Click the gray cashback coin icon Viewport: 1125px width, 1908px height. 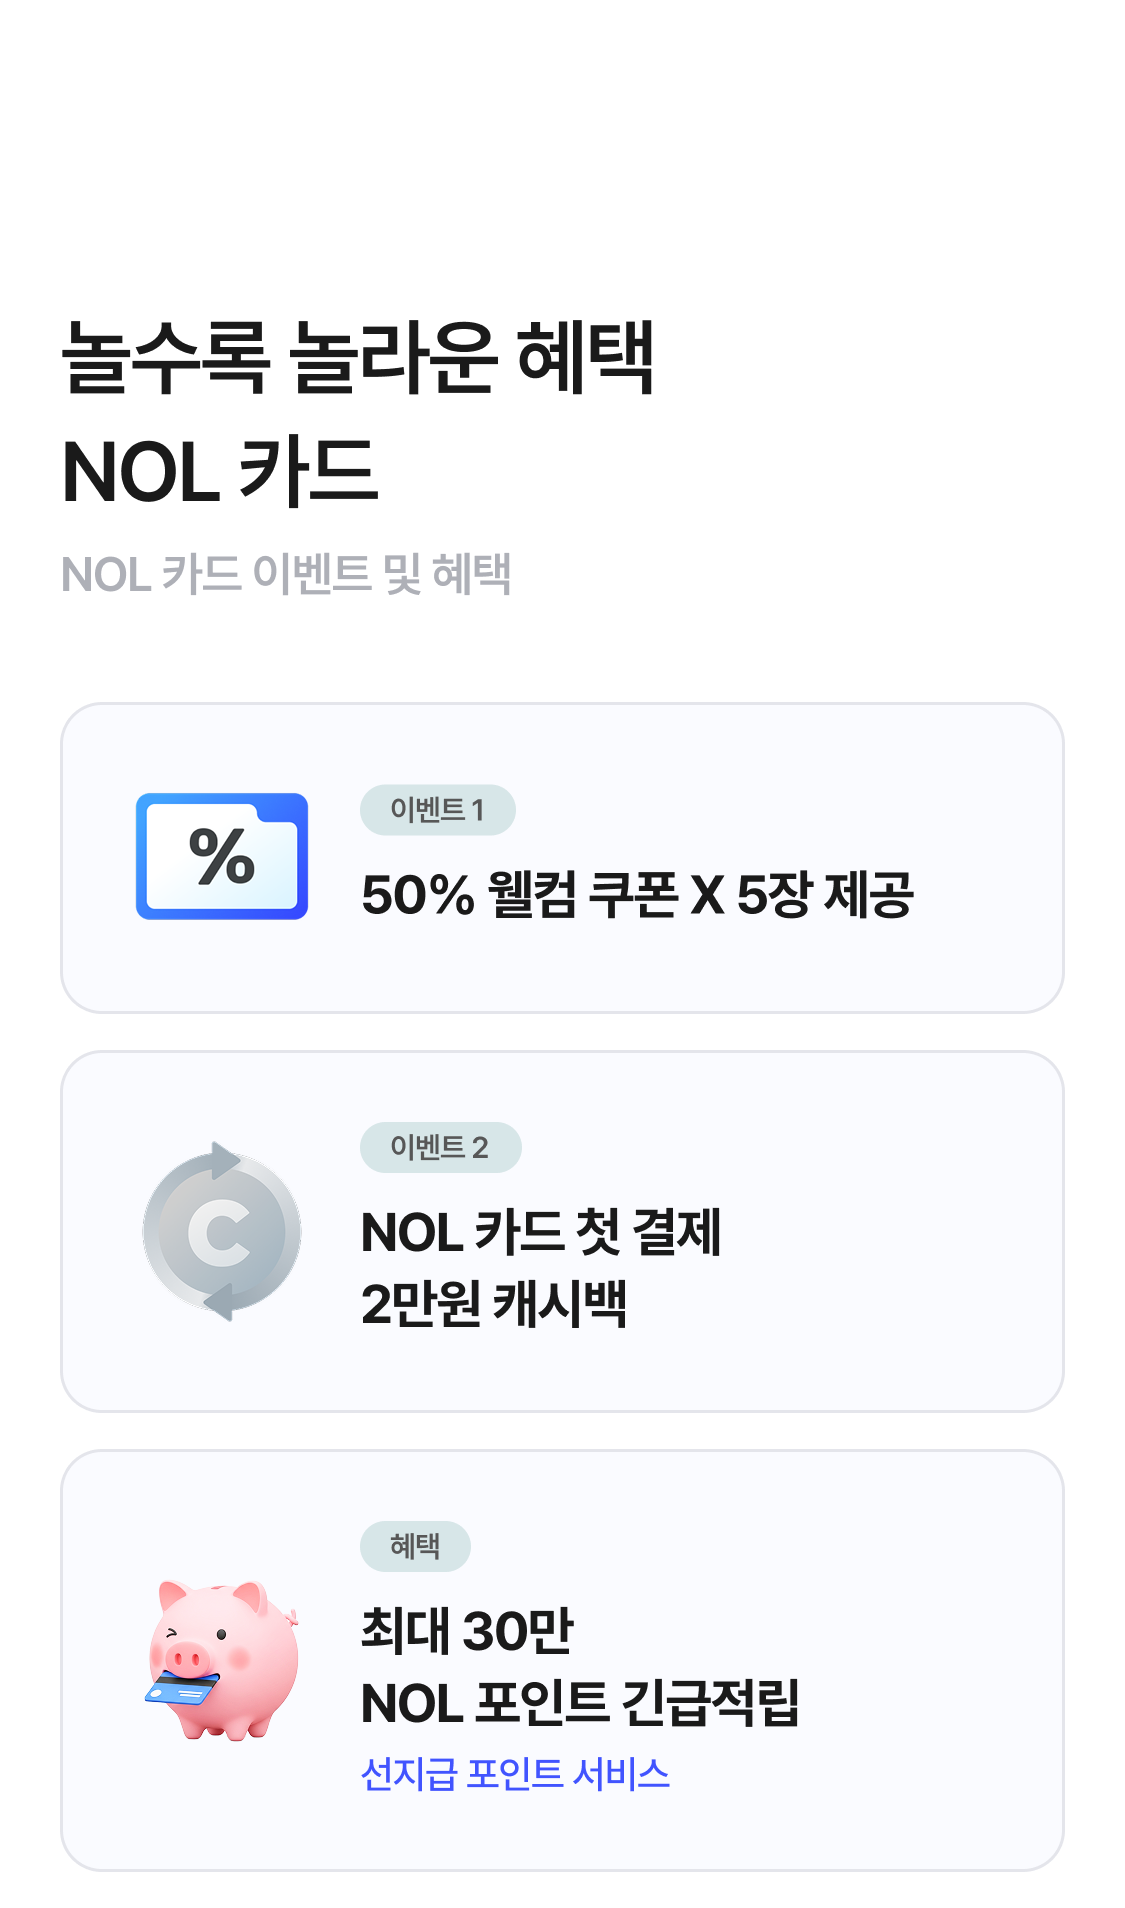[x=222, y=1232]
